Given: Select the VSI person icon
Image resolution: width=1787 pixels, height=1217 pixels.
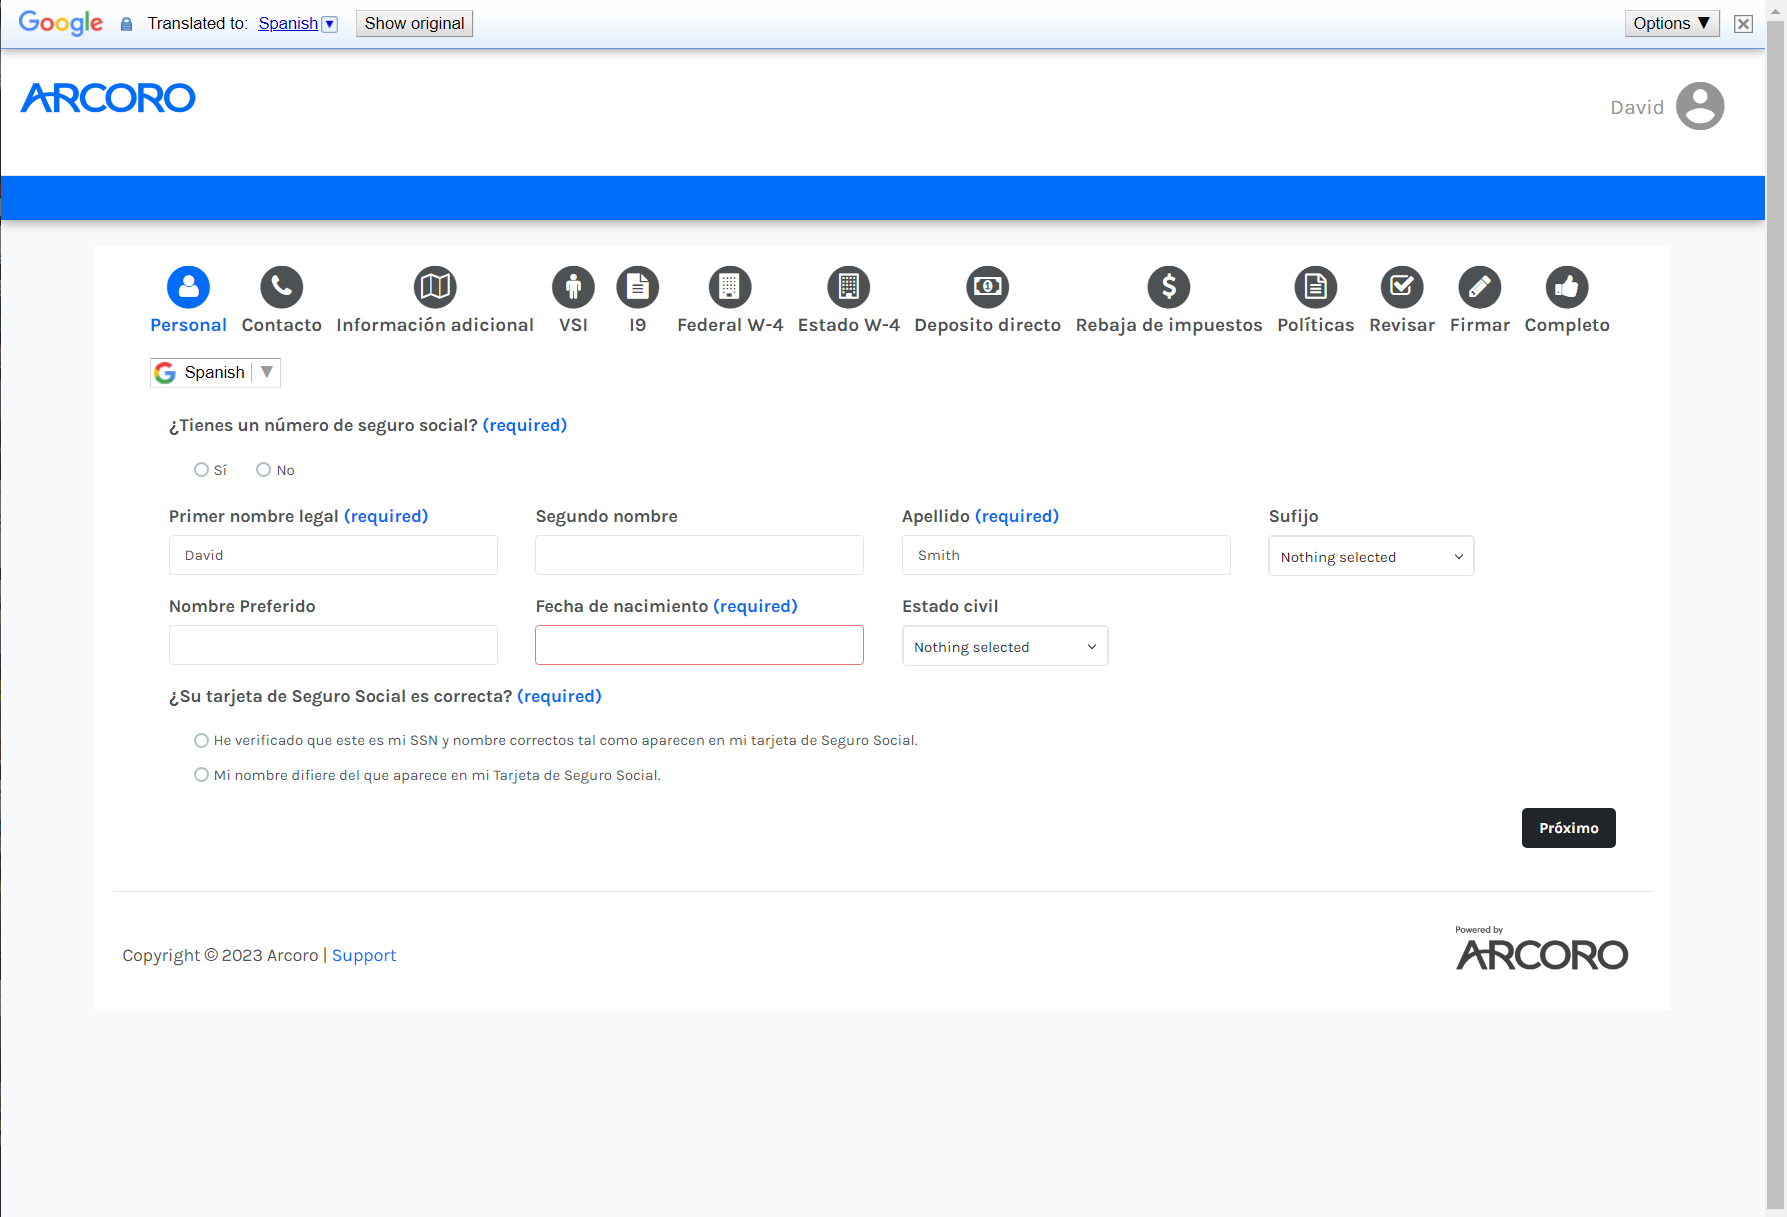Looking at the screenshot, I should 573,287.
